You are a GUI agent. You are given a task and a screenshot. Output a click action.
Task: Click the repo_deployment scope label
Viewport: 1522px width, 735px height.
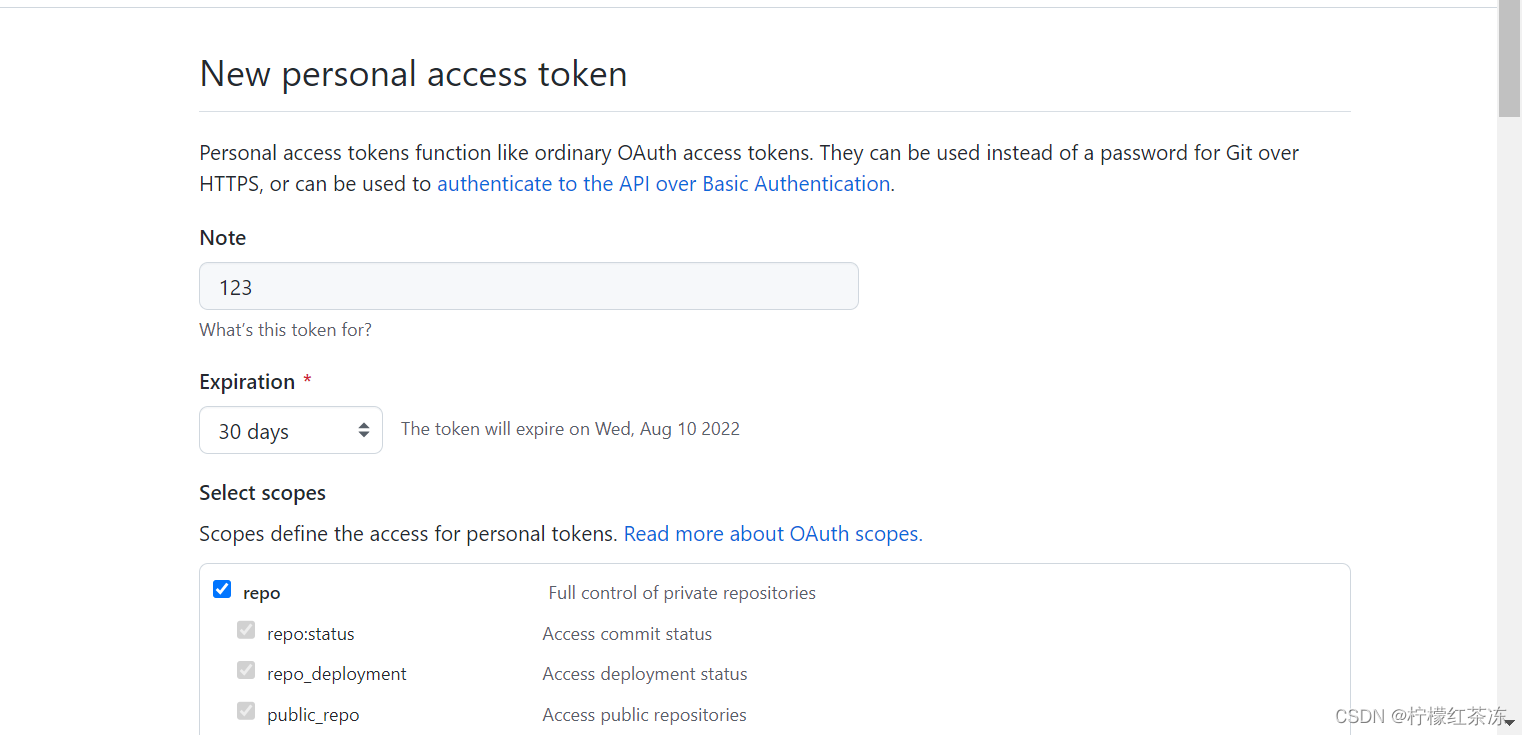337,674
